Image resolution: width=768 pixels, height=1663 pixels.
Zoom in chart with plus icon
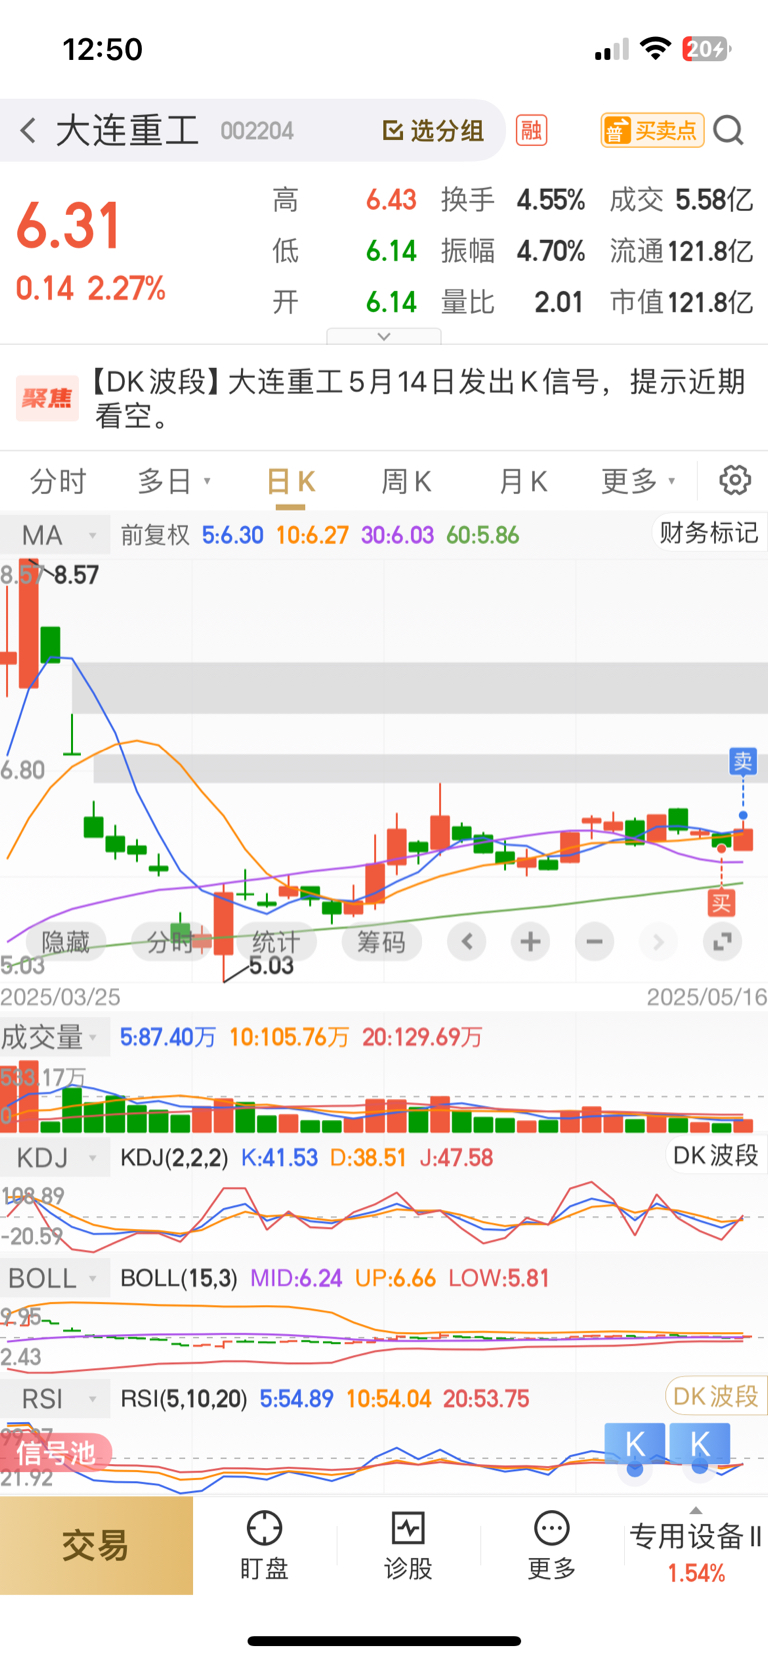530,941
